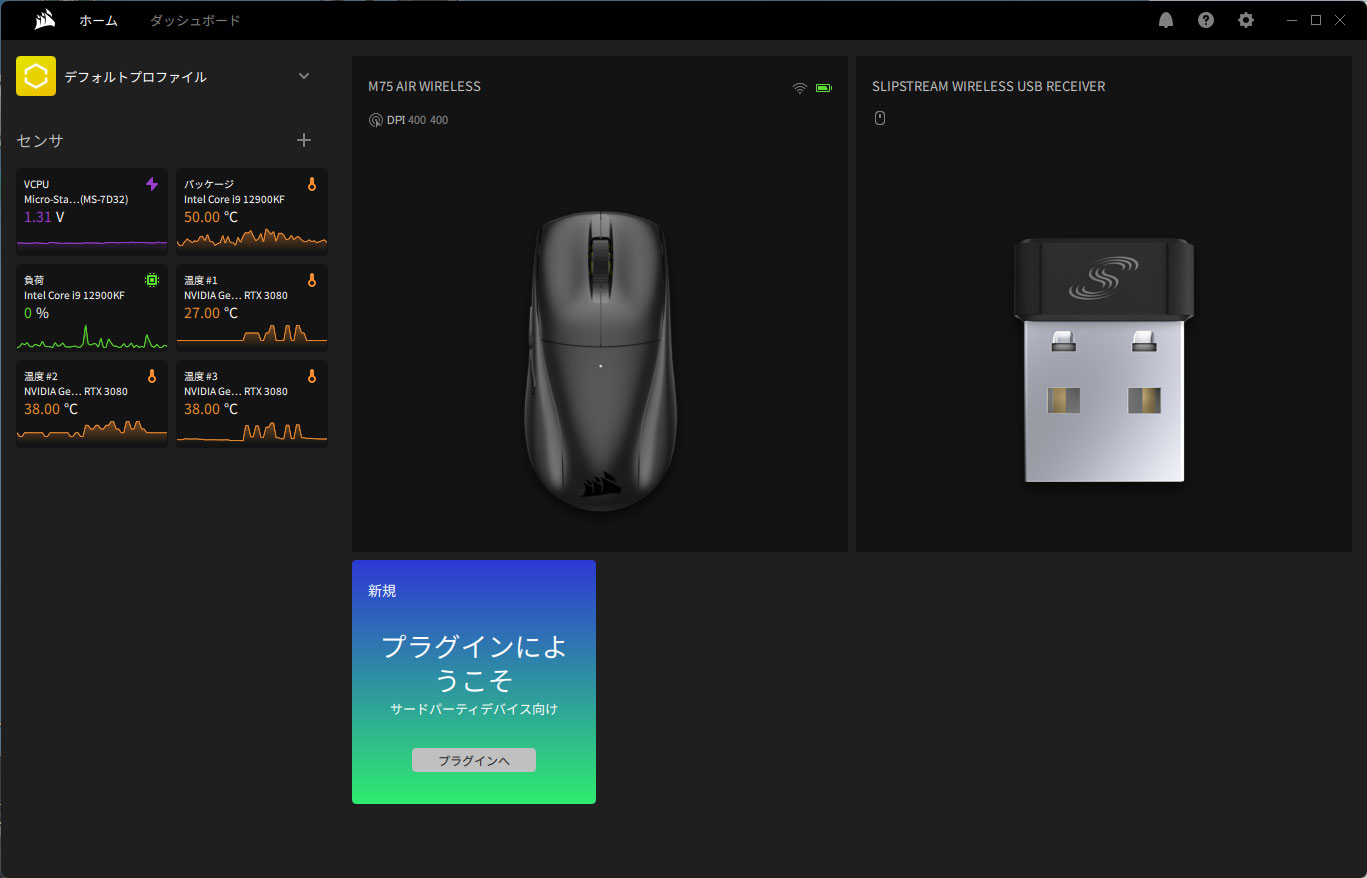Click the M75 AIR WIRELESS title
The width and height of the screenshot is (1367, 878).
(424, 87)
